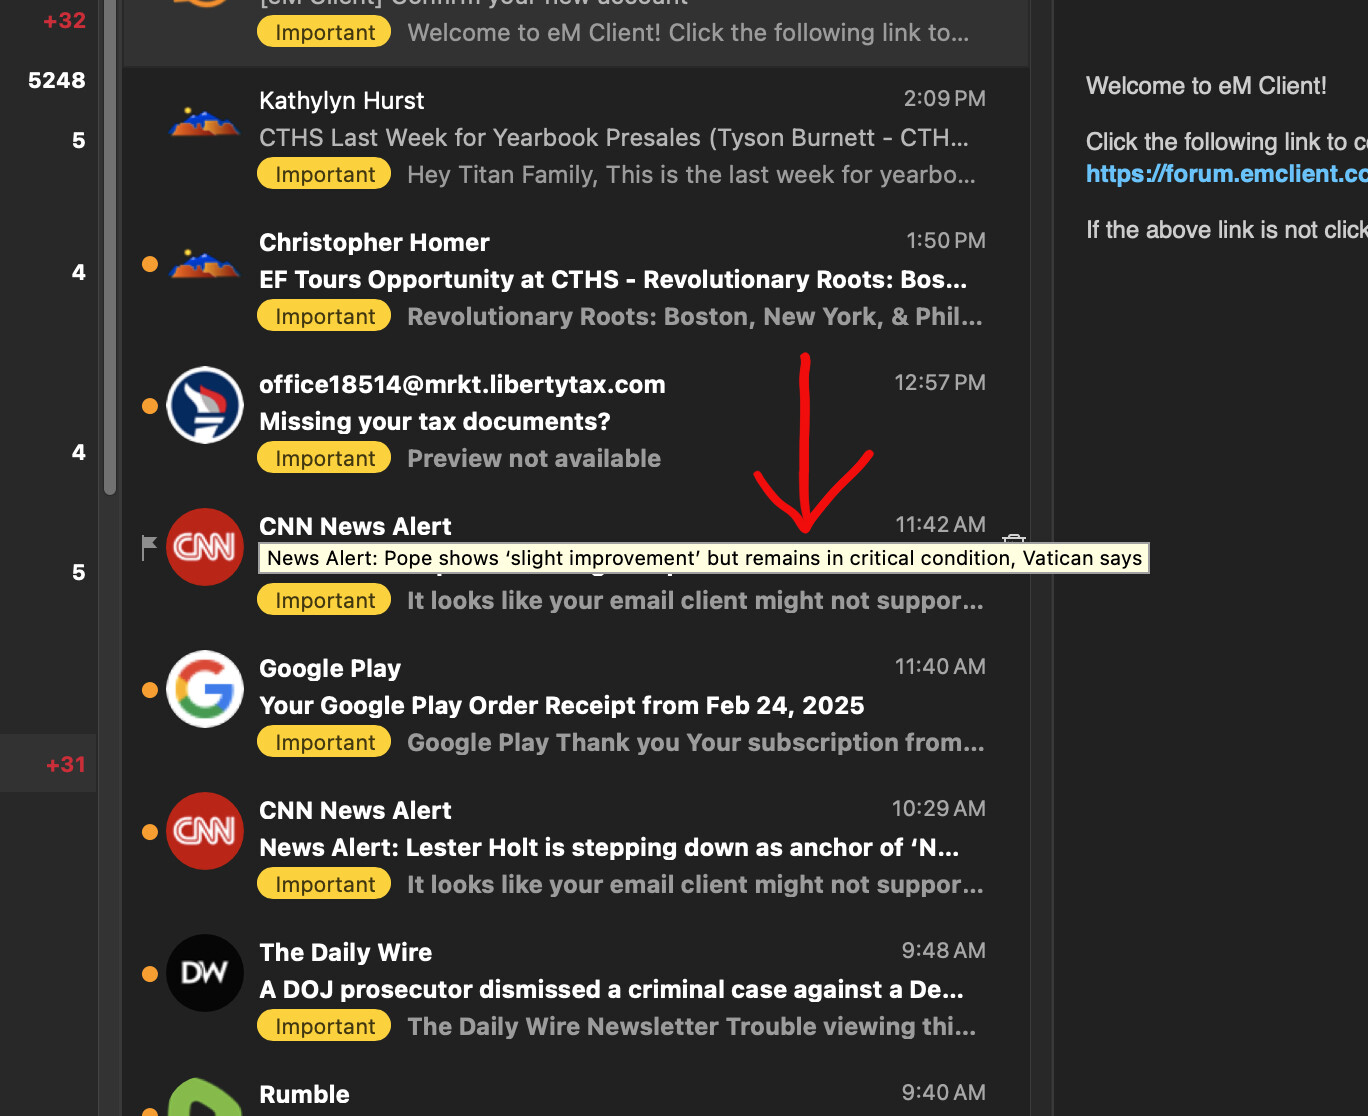Viewport: 1368px width, 1116px height.
Task: Click the Google Play sender name
Action: tap(330, 669)
